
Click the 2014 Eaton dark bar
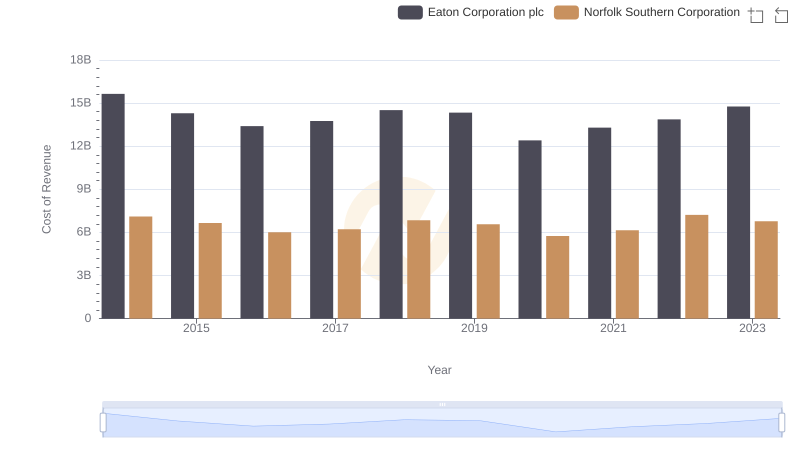click(x=113, y=206)
